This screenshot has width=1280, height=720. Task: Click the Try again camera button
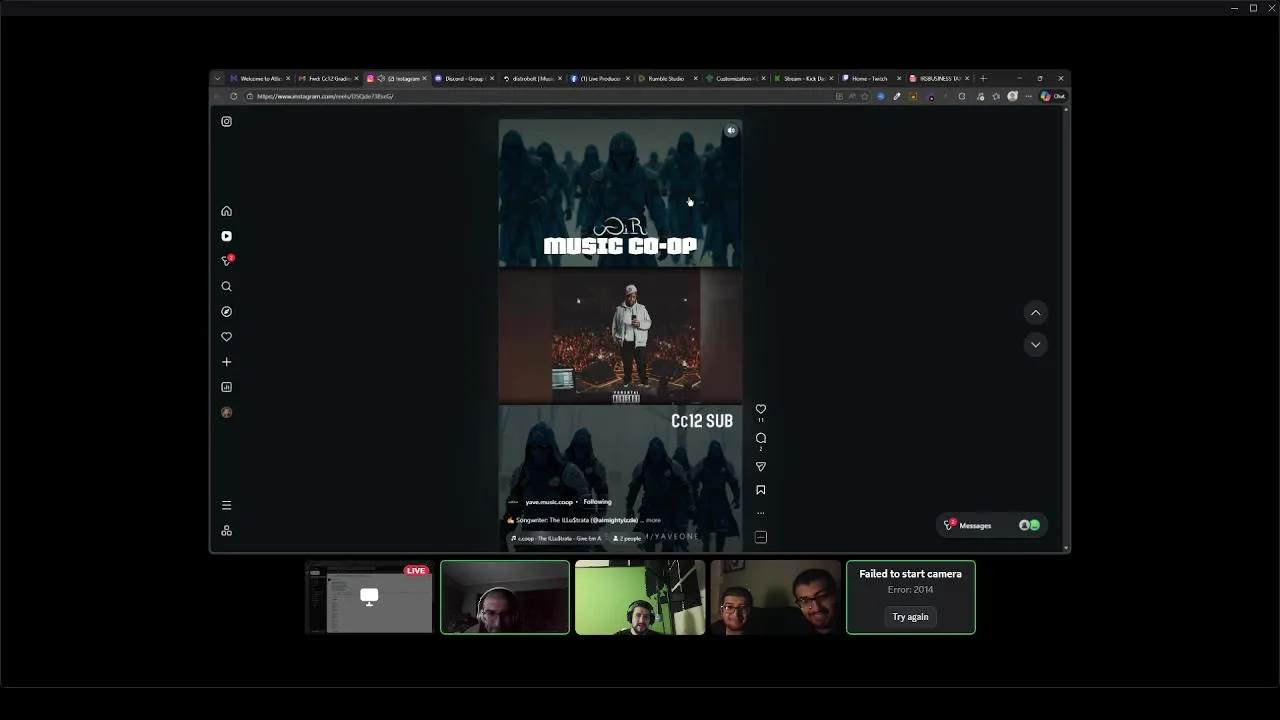point(910,617)
